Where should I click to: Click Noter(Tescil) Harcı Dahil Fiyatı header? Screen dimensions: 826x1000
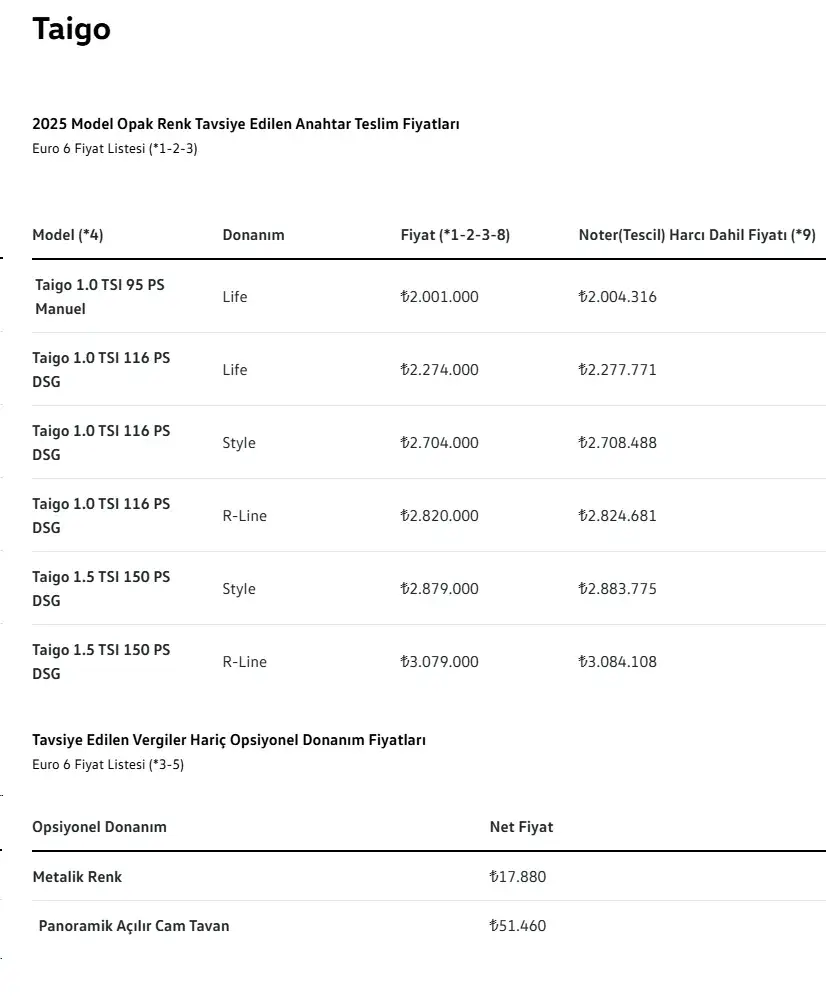coord(697,235)
